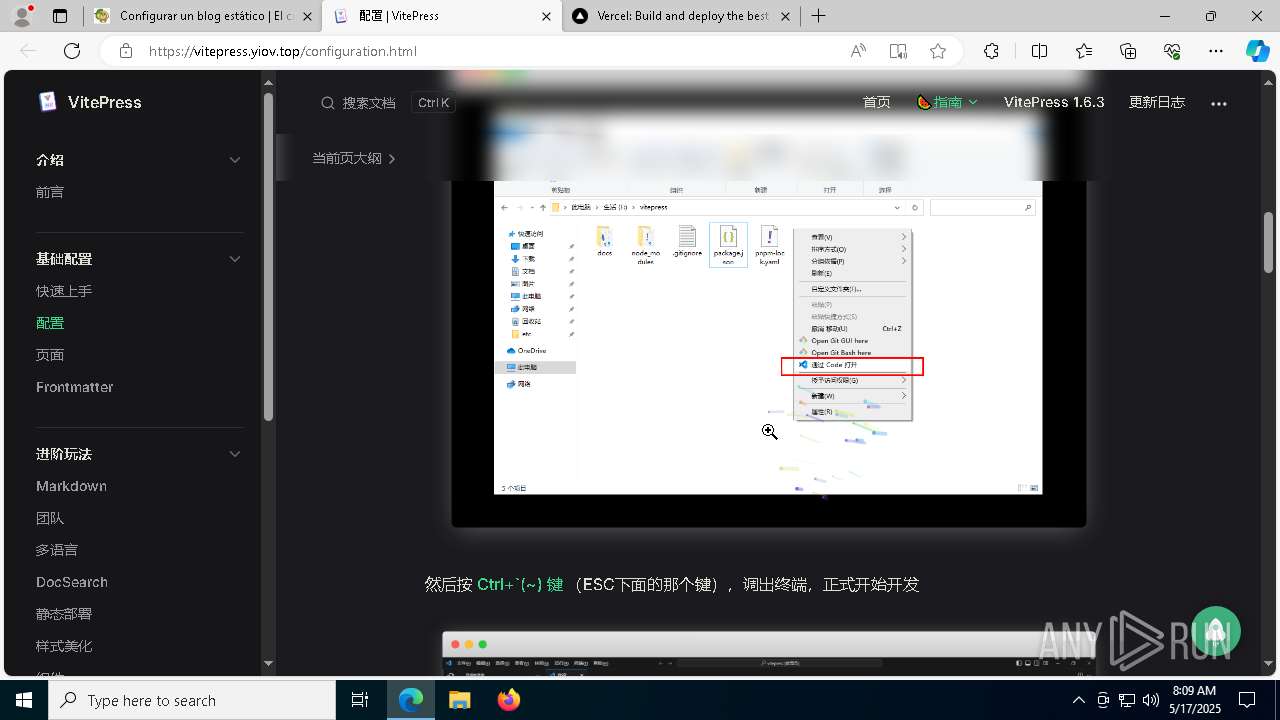Open the tab actions menu icon
The image size is (1280, 720).
(60, 16)
